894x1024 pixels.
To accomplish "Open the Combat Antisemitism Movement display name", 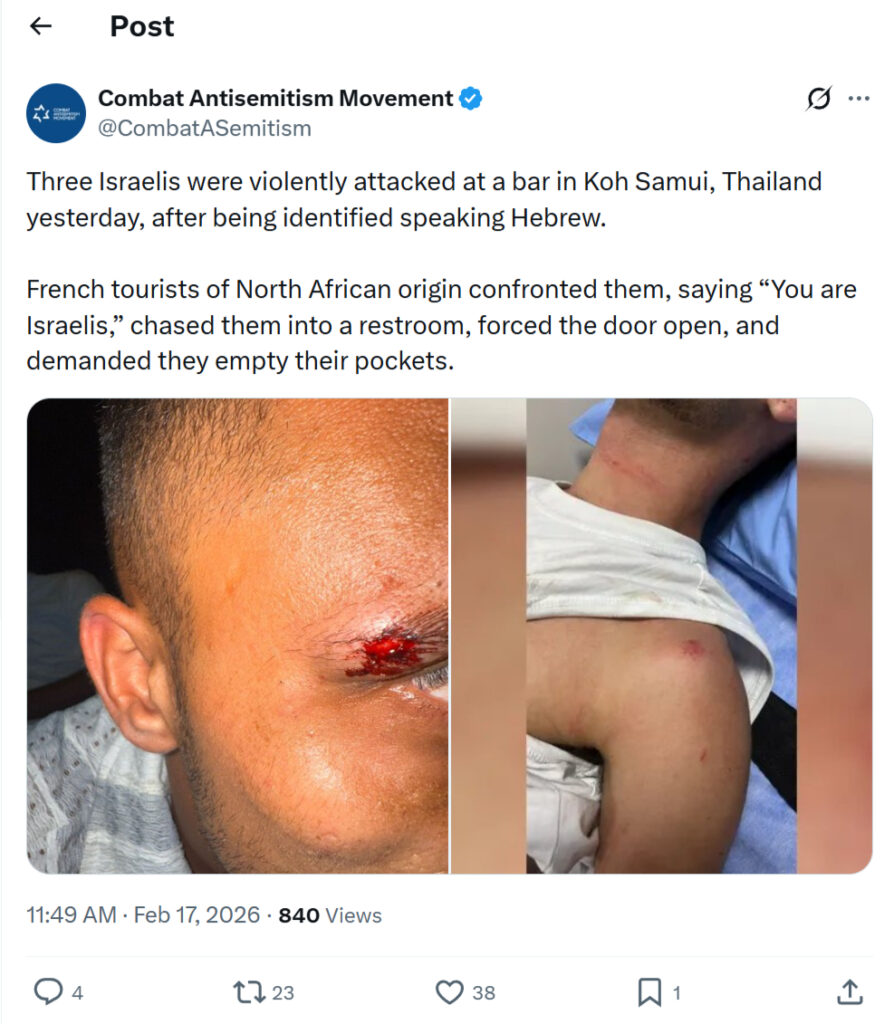I will tap(275, 98).
